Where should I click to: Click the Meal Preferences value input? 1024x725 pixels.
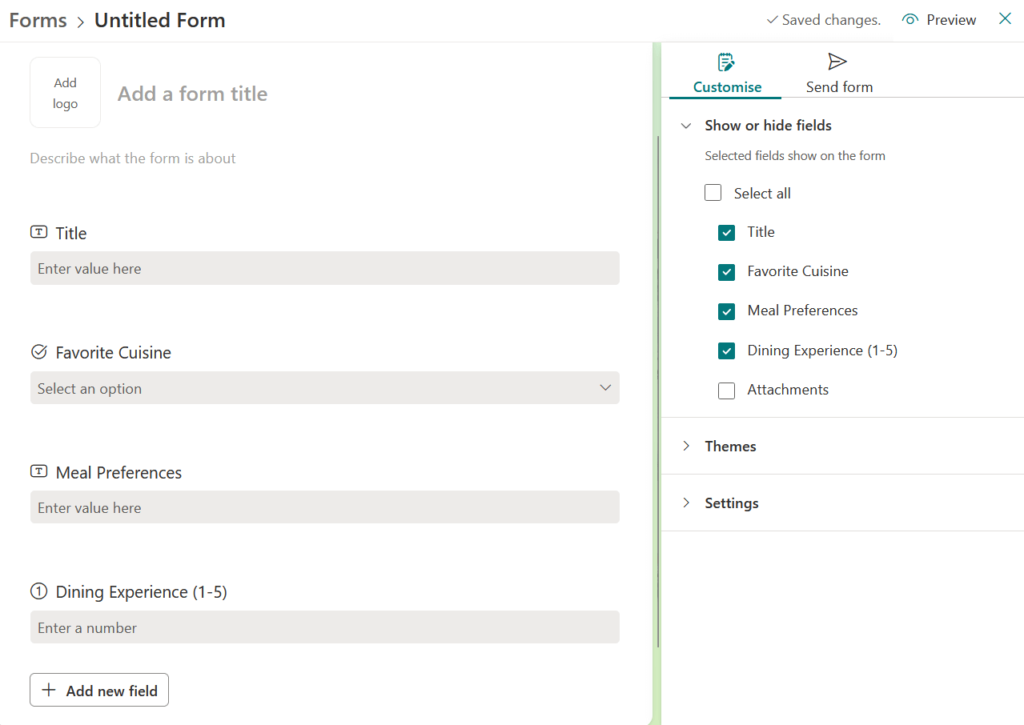[325, 507]
